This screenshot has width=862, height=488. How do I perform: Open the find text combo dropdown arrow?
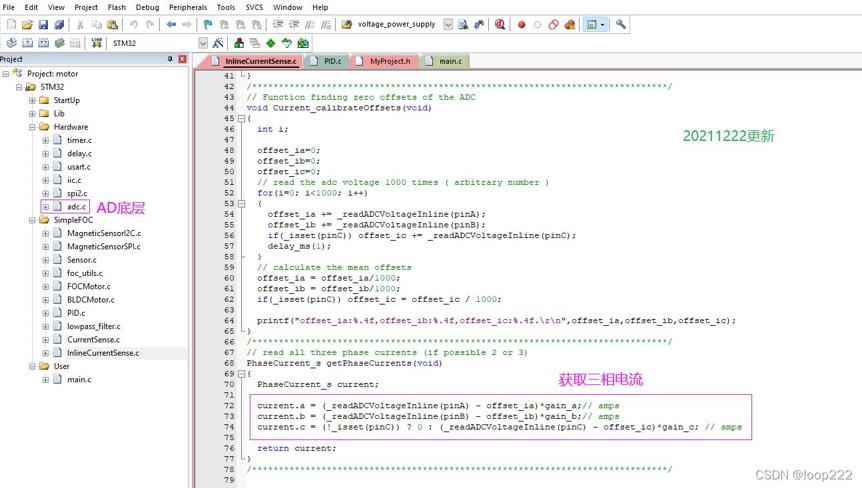tap(448, 24)
